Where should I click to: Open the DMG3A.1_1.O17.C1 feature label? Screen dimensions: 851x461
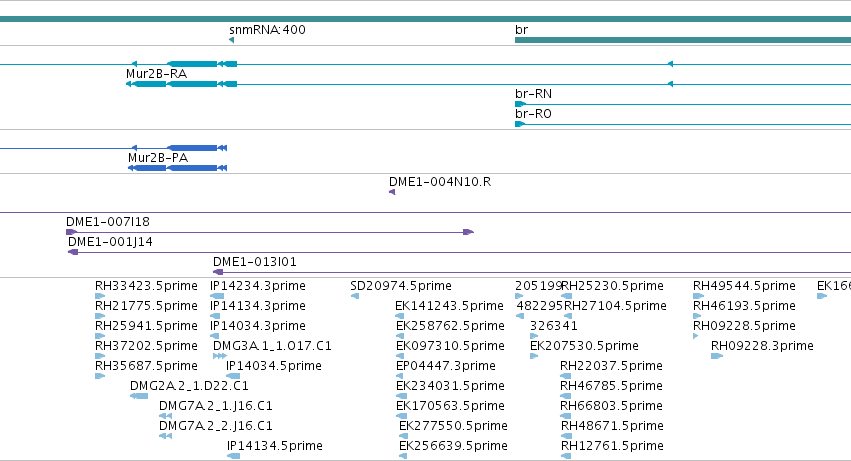pyautogui.click(x=272, y=346)
